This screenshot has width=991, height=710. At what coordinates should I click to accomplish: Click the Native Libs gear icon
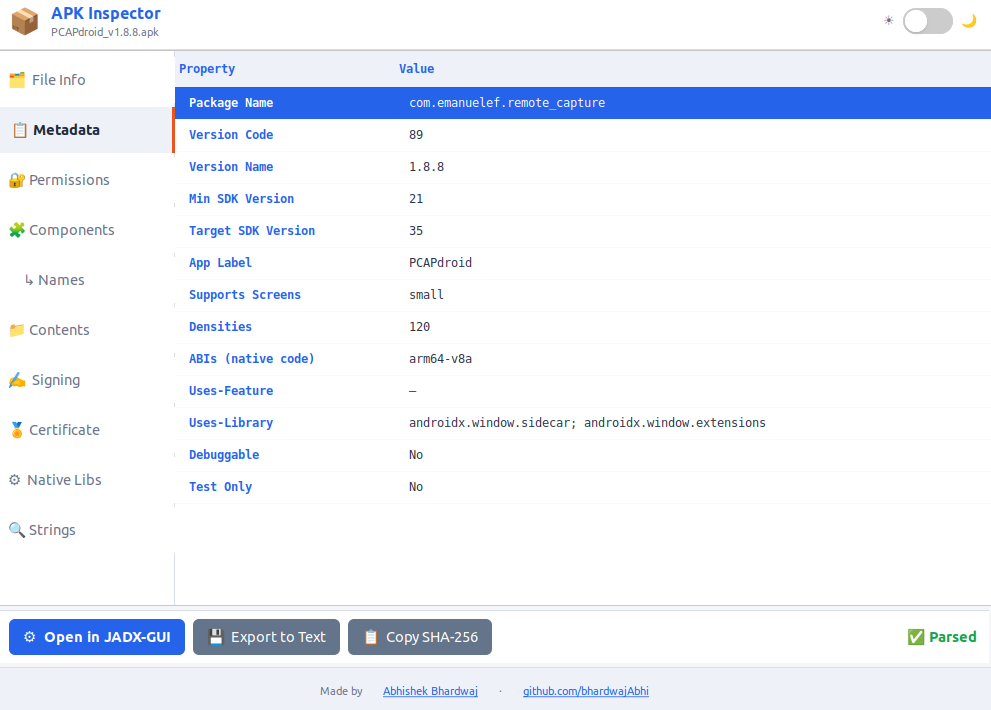pyautogui.click(x=15, y=480)
